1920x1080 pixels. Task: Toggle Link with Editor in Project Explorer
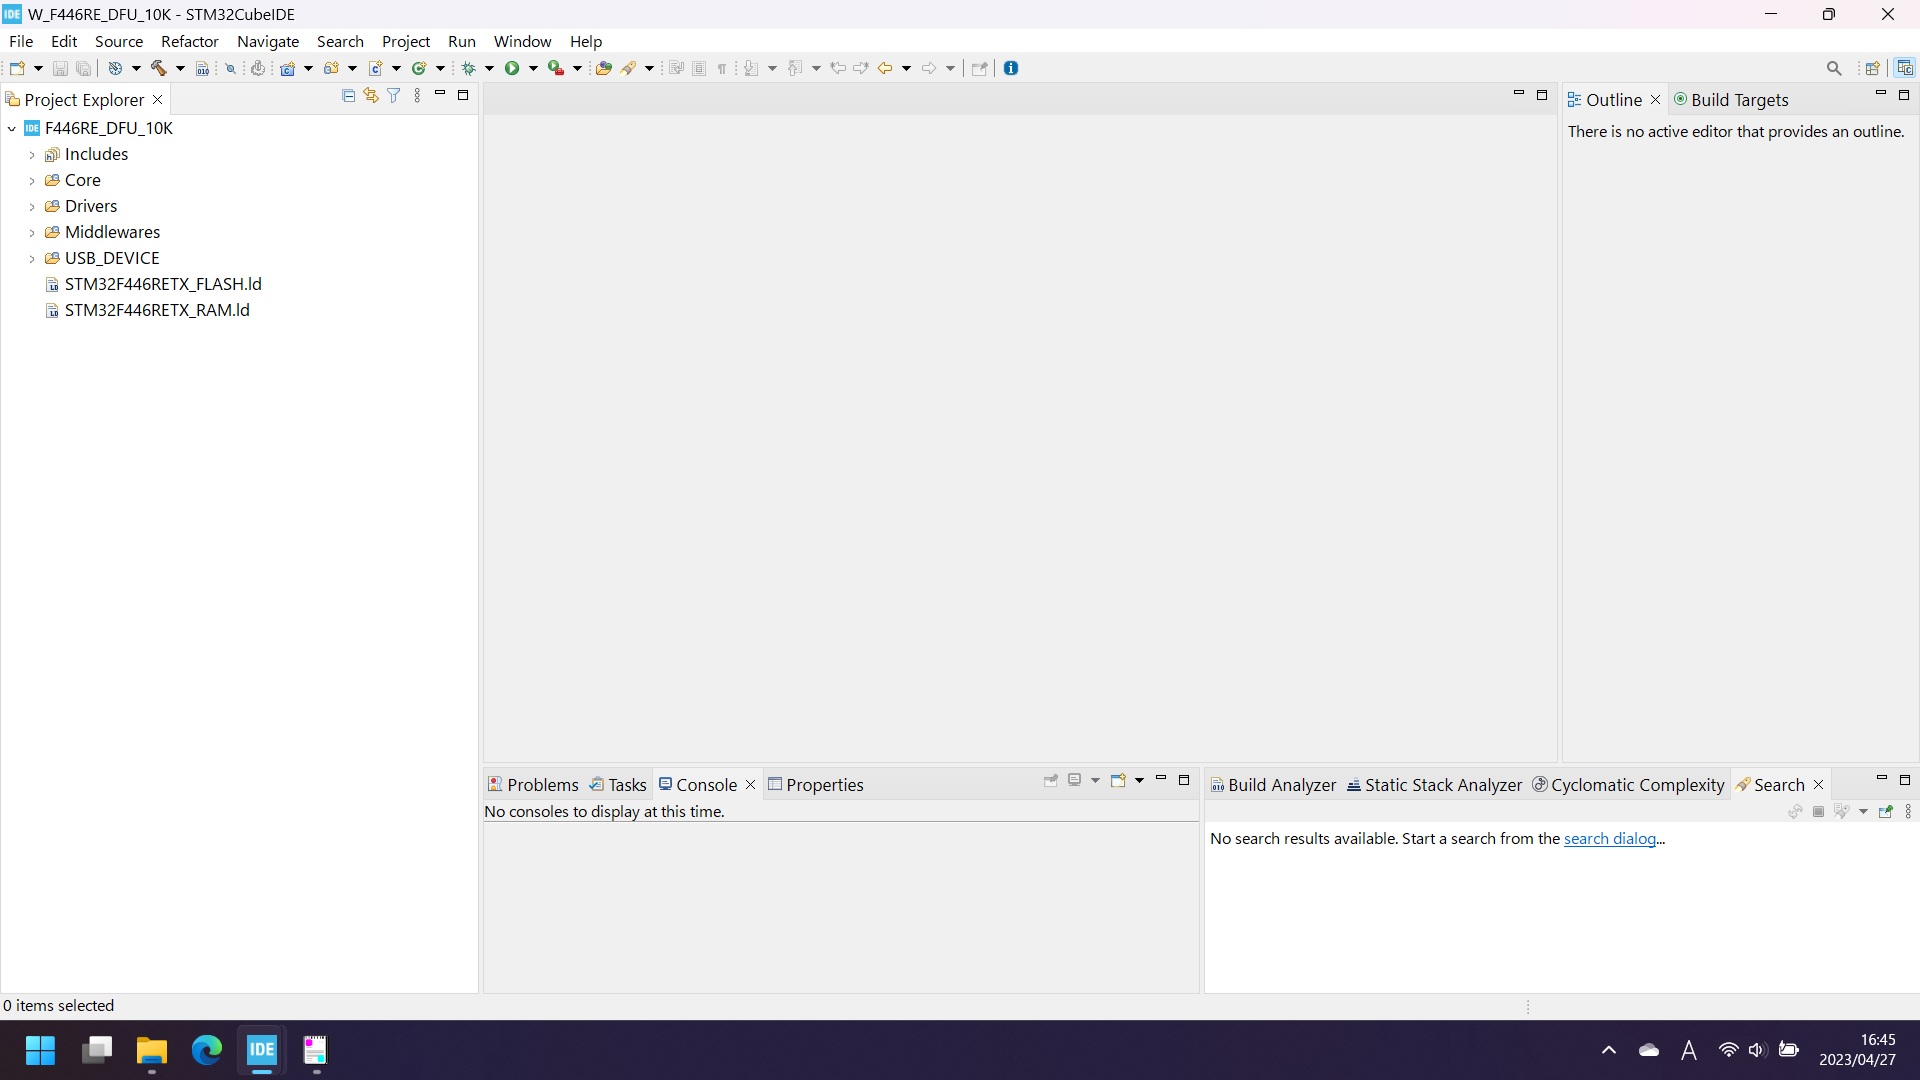pyautogui.click(x=371, y=96)
